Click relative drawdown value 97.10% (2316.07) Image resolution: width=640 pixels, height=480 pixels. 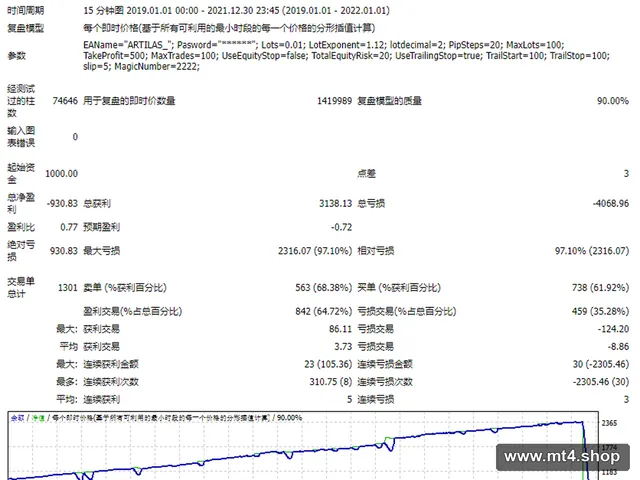[x=592, y=251]
